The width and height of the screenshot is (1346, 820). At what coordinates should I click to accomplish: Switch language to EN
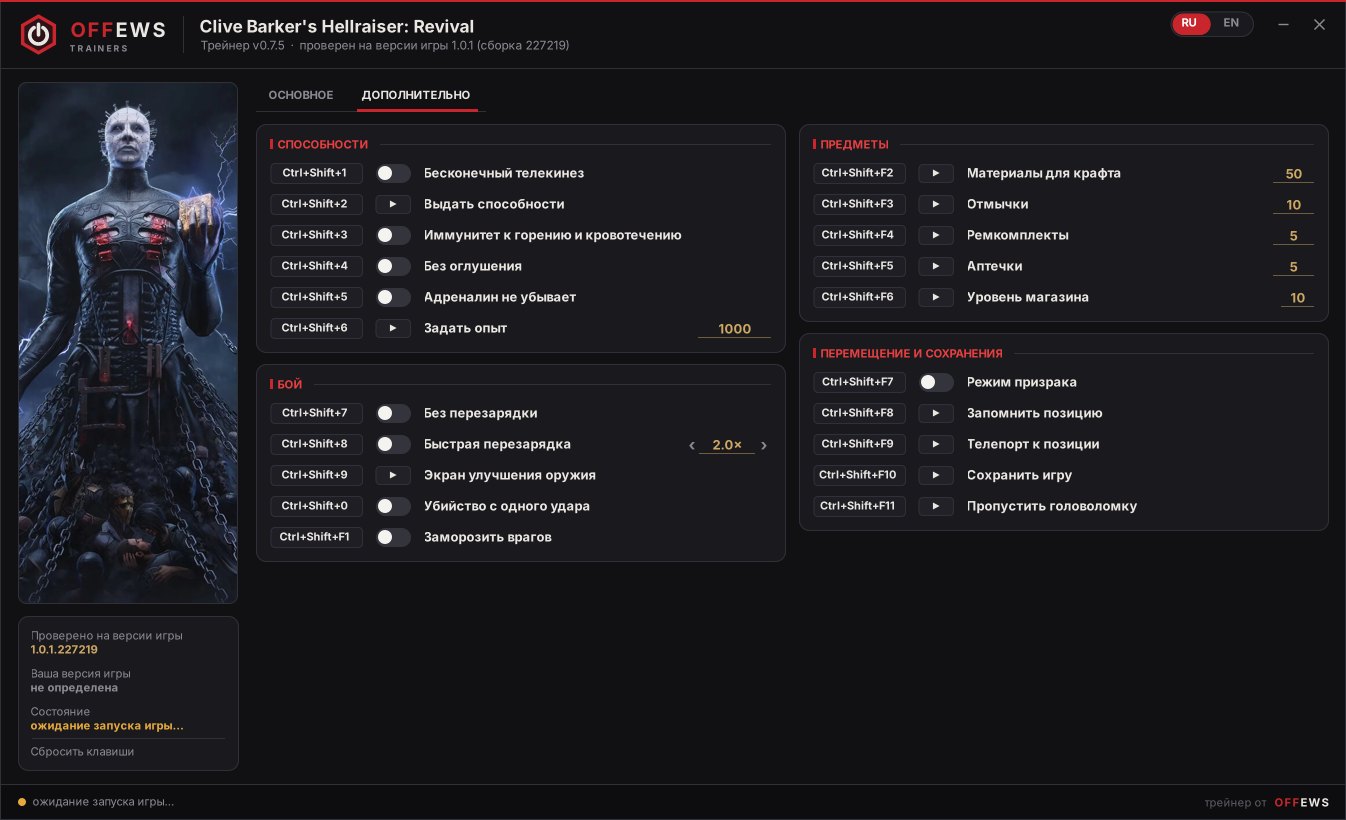click(1231, 23)
